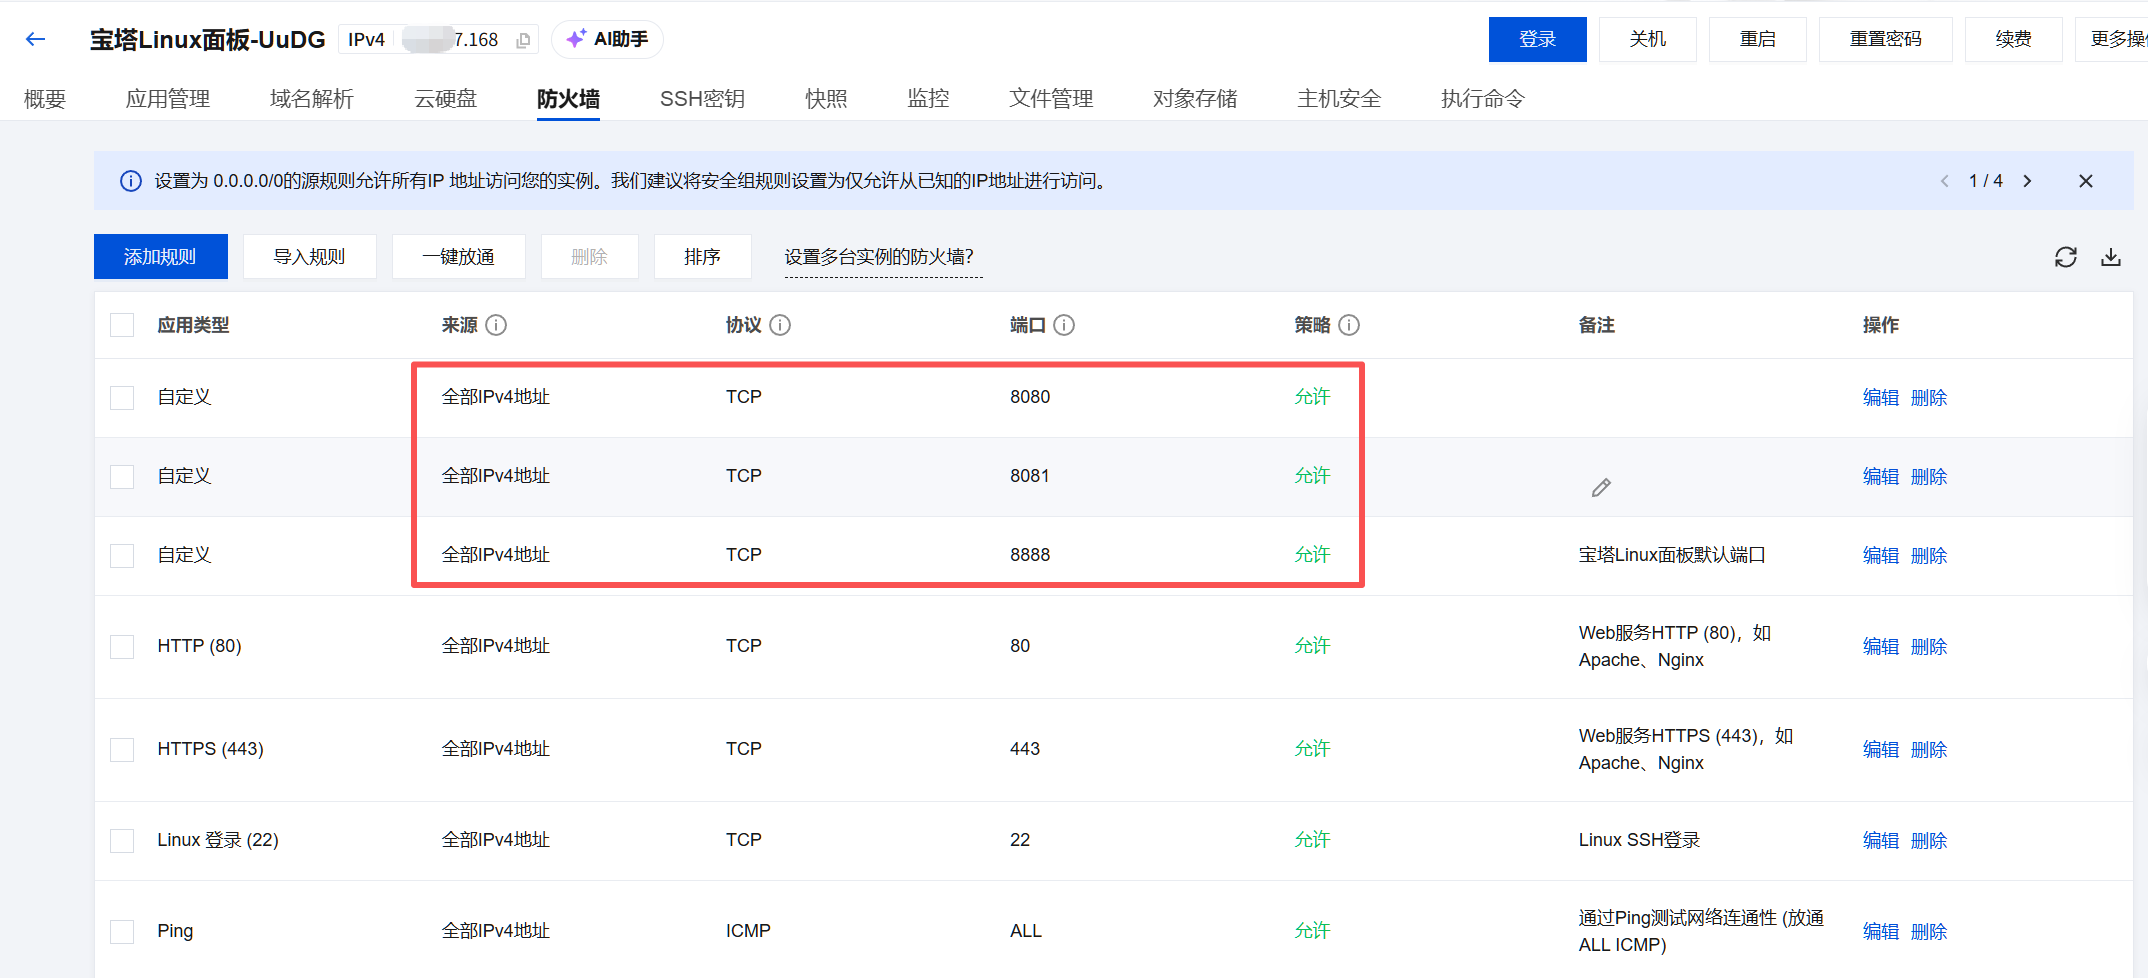Click 编辑 for the HTTPS (443) rule
The width and height of the screenshot is (2148, 978).
[1881, 750]
